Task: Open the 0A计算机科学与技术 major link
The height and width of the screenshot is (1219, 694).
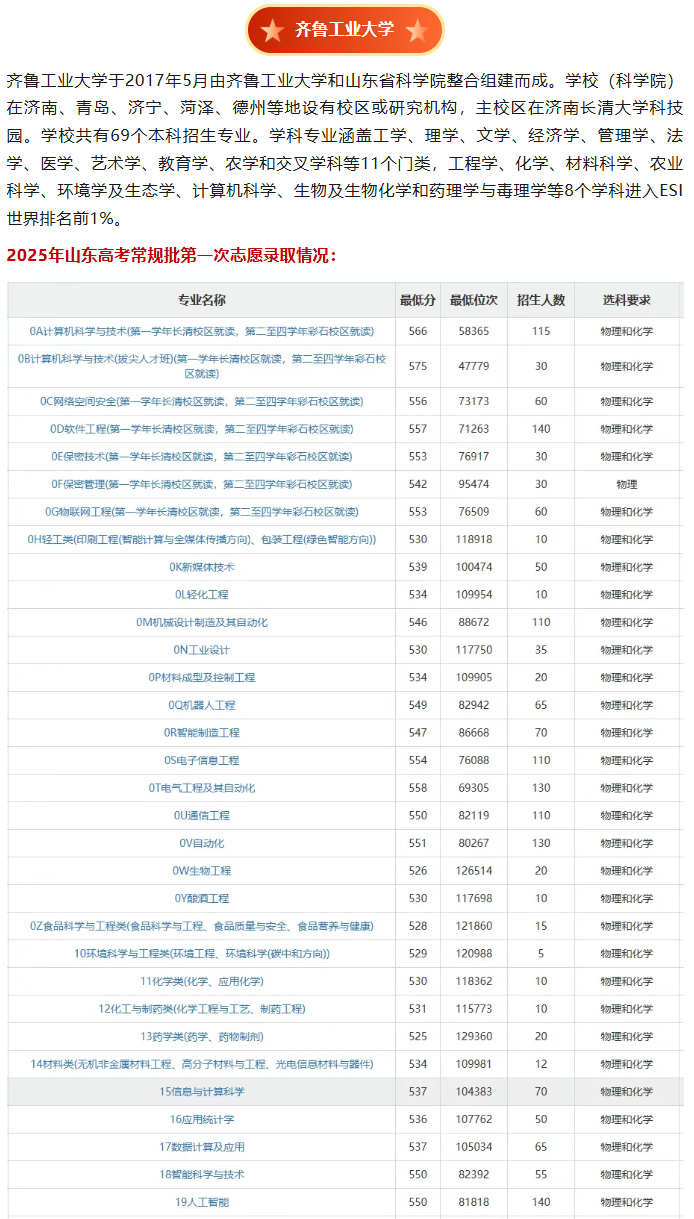Action: point(202,331)
